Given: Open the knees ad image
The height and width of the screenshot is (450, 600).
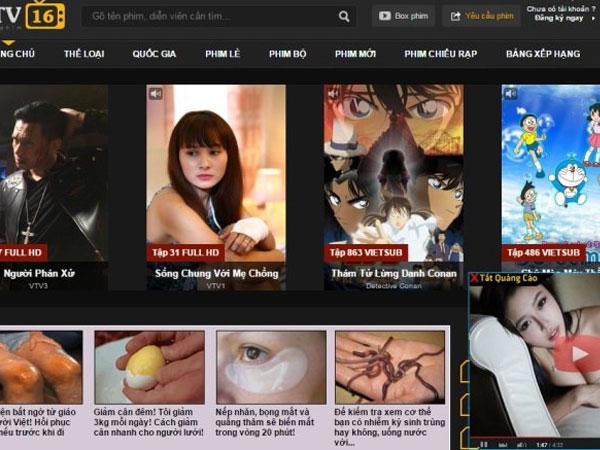Looking at the screenshot, I should [41, 367].
